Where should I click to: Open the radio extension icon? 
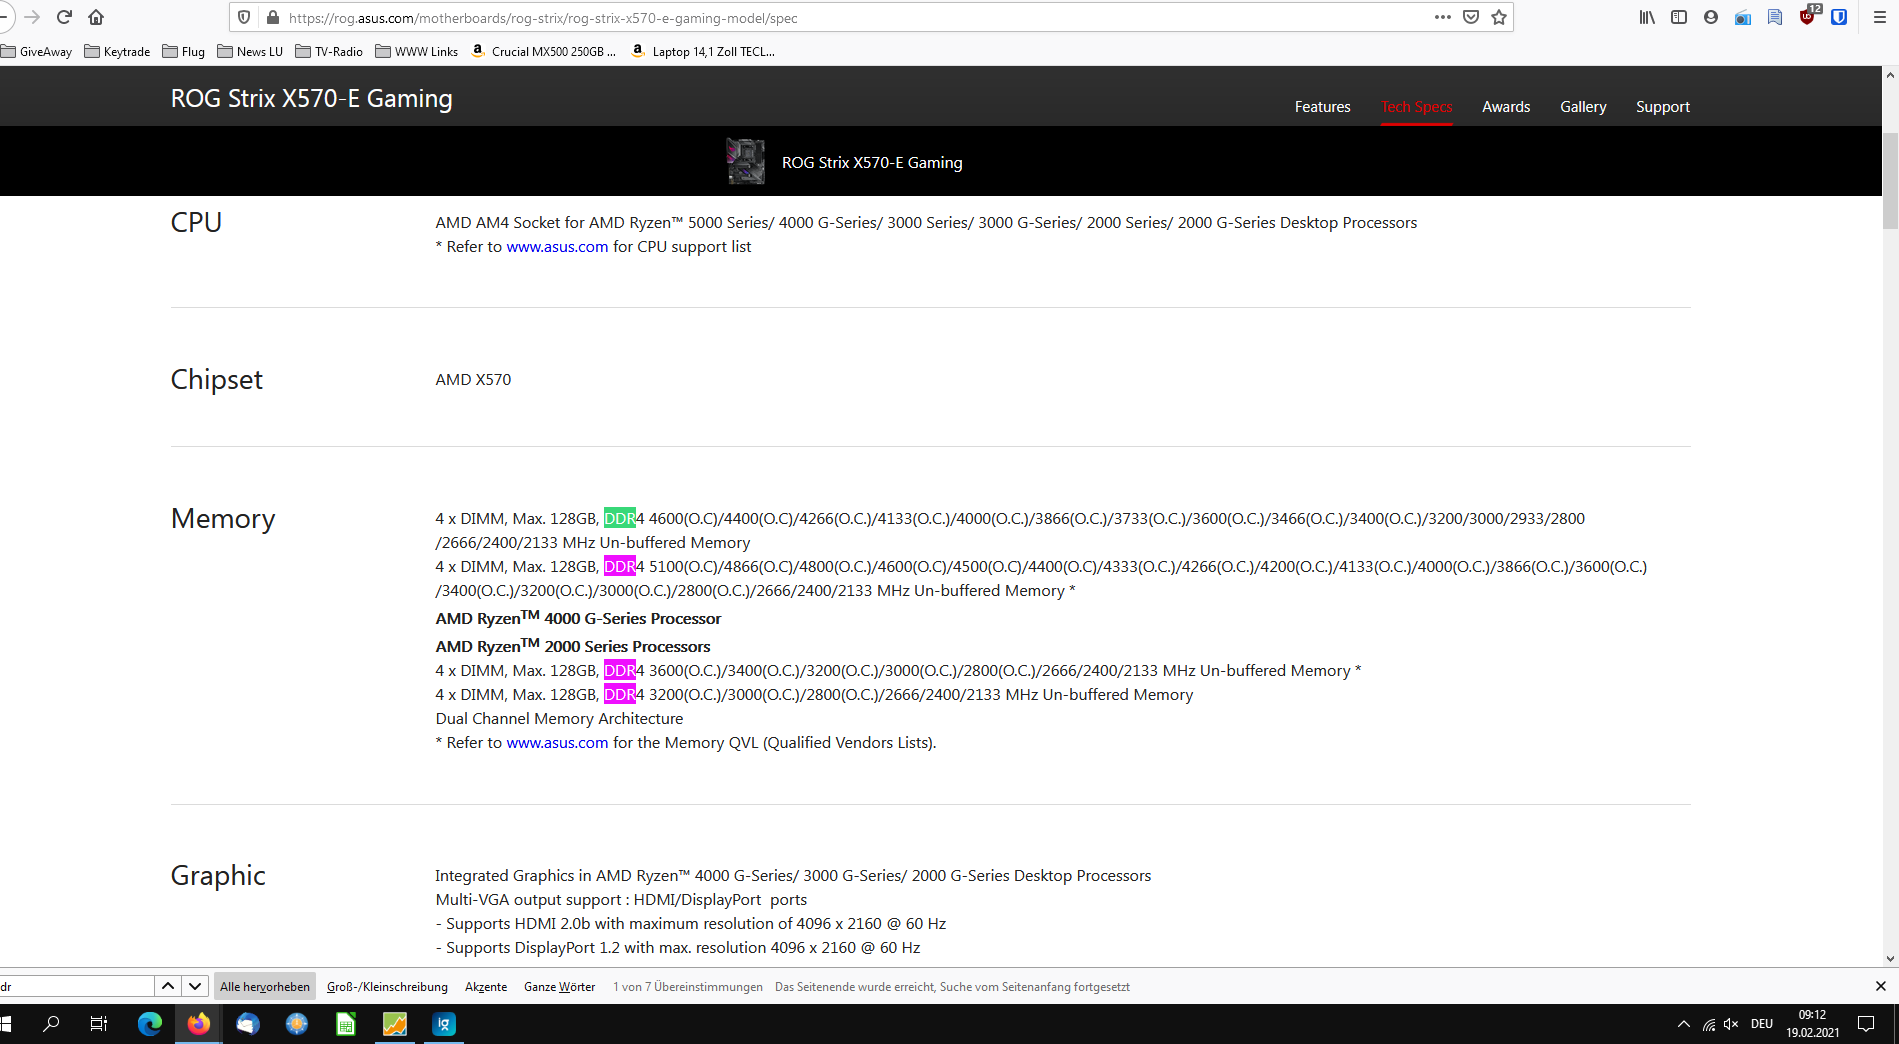pyautogui.click(x=1742, y=17)
